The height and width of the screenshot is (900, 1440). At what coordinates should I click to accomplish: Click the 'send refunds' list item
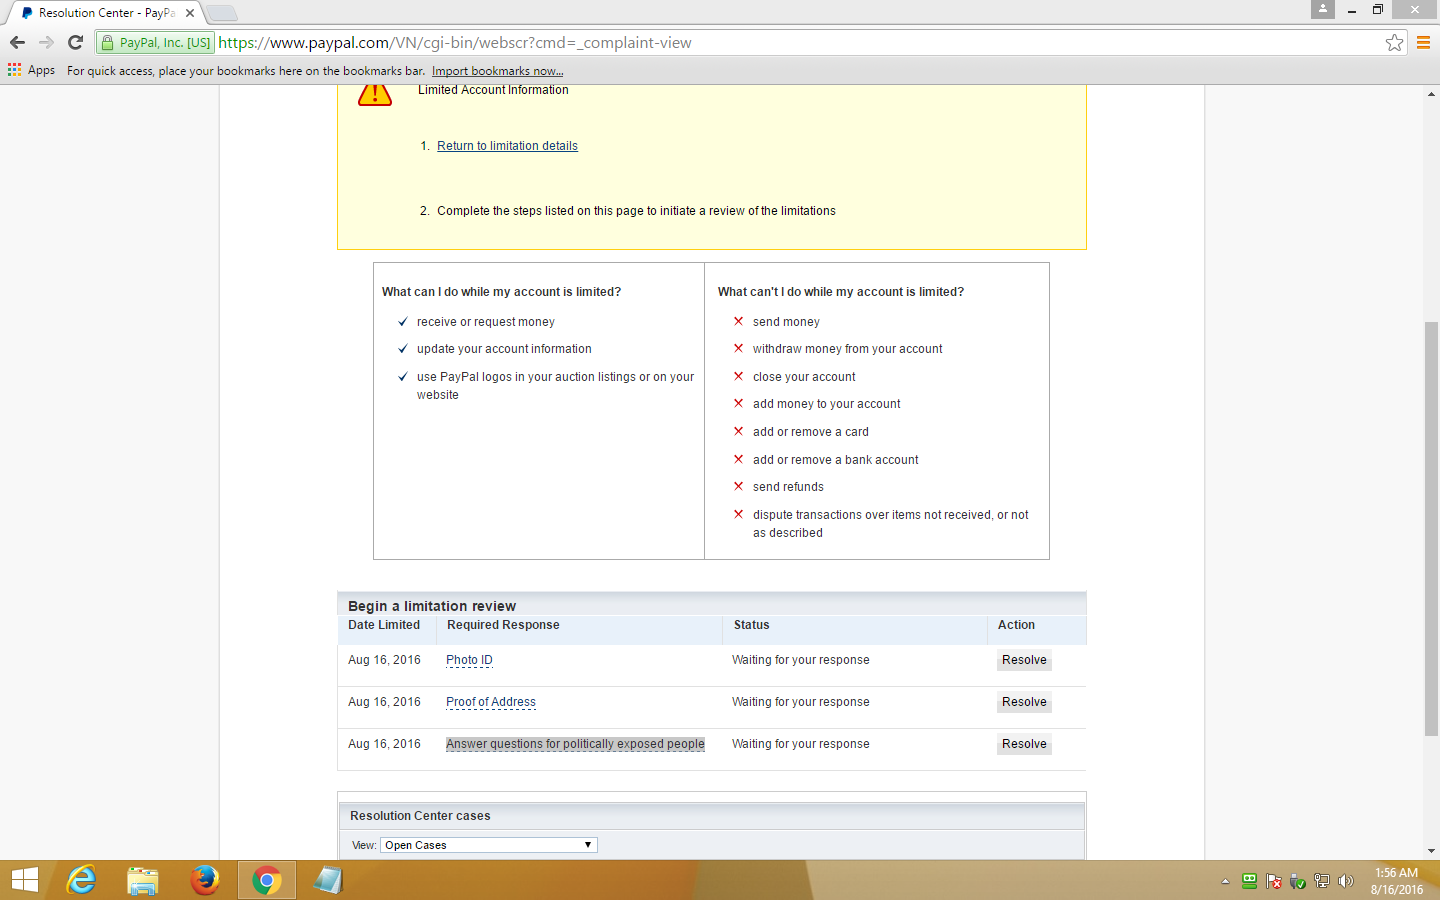click(788, 487)
